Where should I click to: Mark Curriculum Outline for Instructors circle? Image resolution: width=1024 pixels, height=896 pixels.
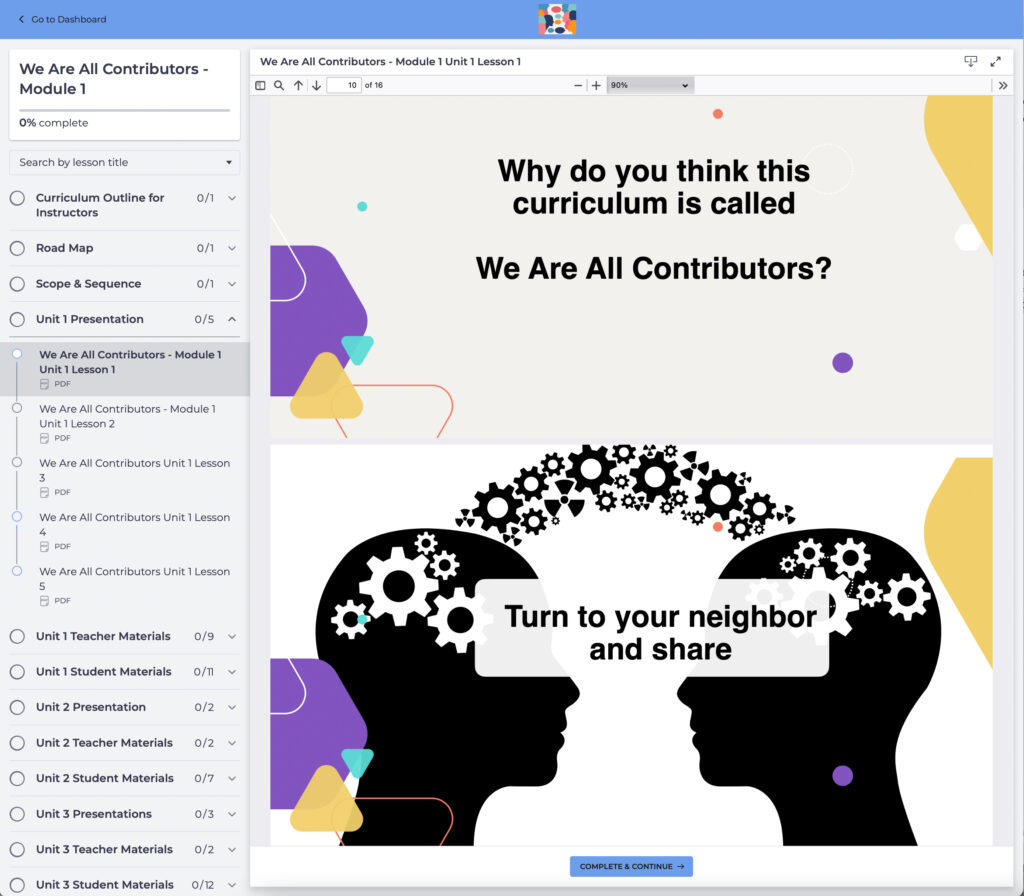(17, 198)
